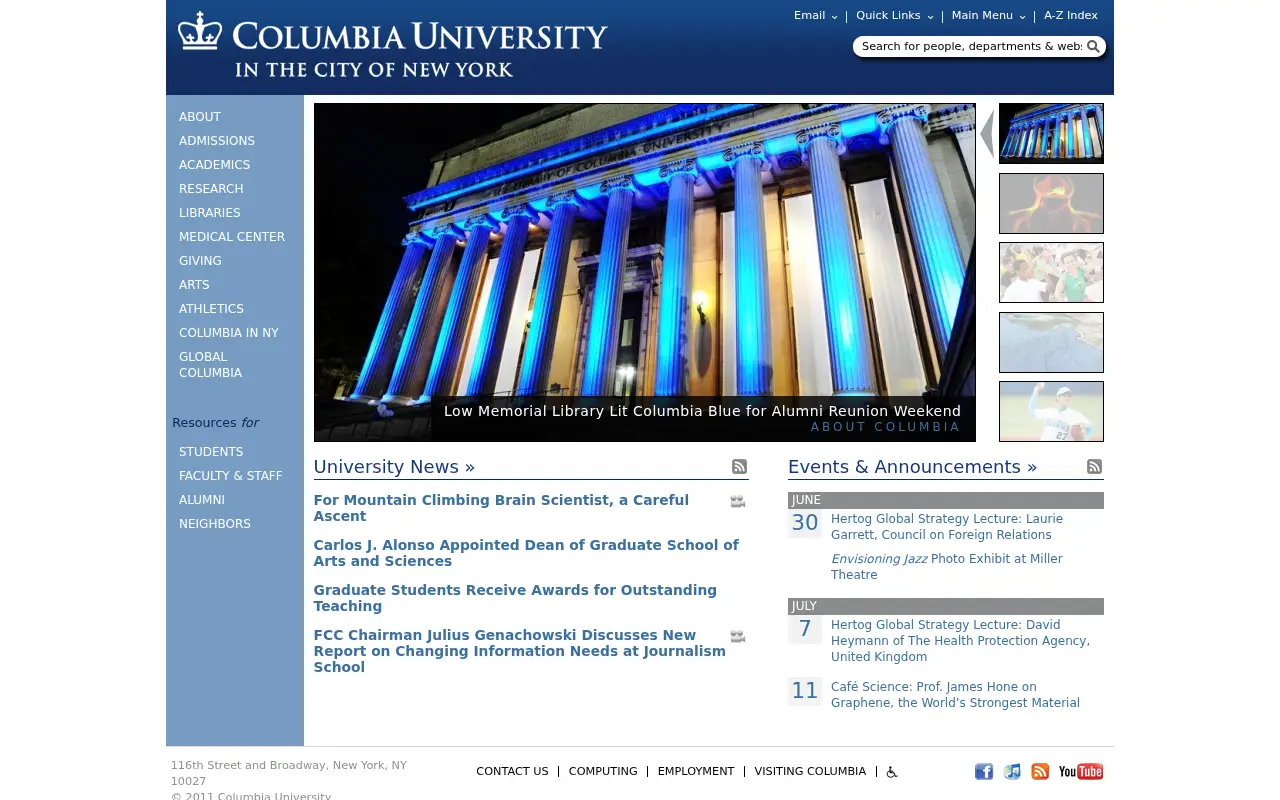The width and height of the screenshot is (1280, 800).
Task: Open the Athletics sidebar item
Action: tap(211, 309)
